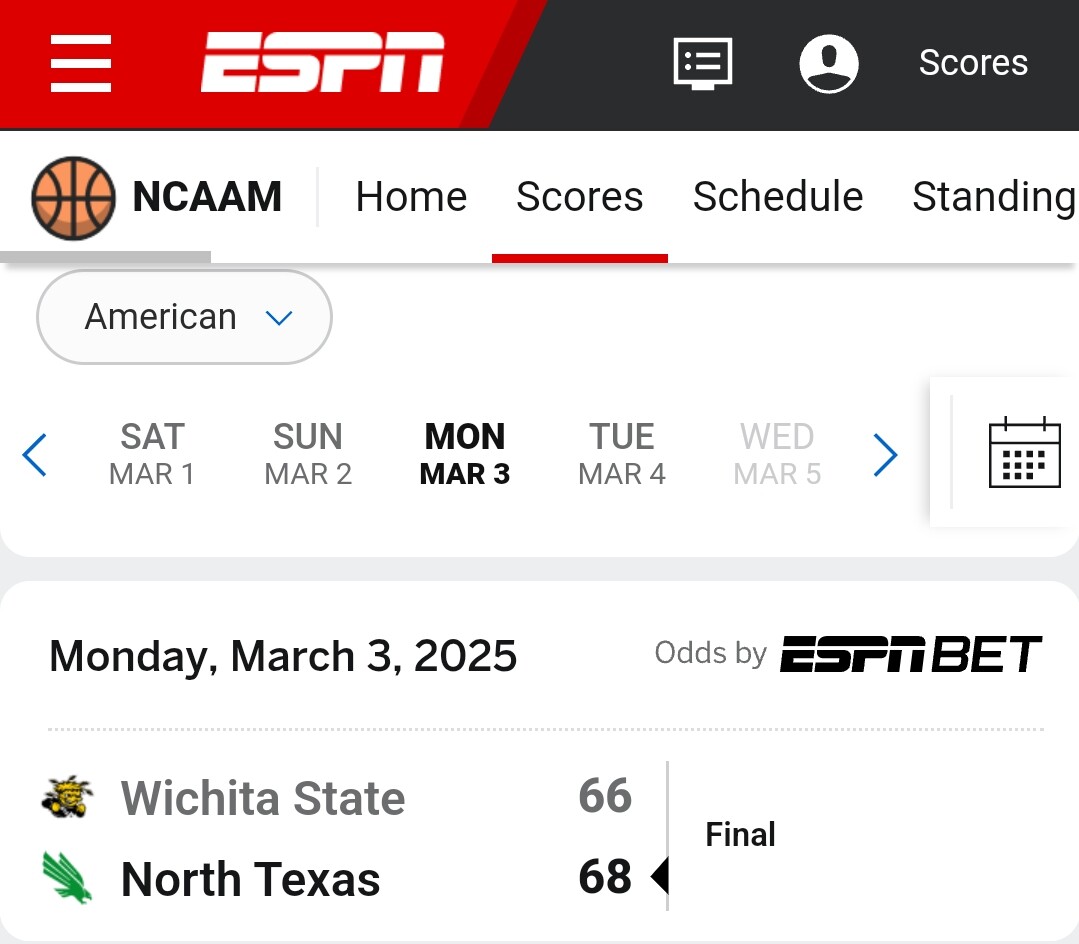Image resolution: width=1079 pixels, height=944 pixels.
Task: Open the calendar date picker
Action: click(1023, 453)
